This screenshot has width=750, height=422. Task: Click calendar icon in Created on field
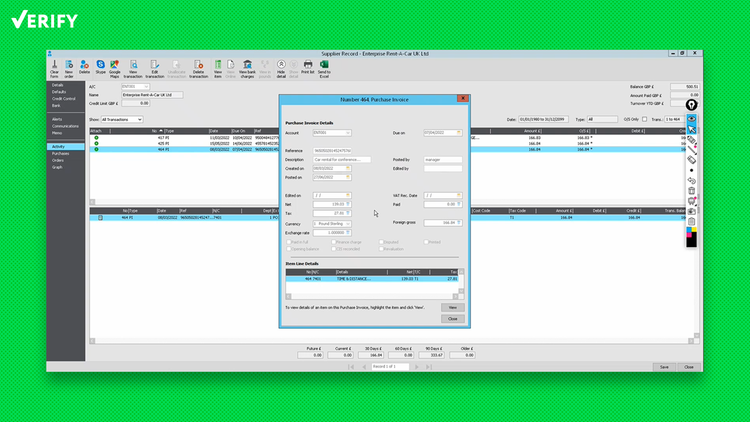pos(348,168)
